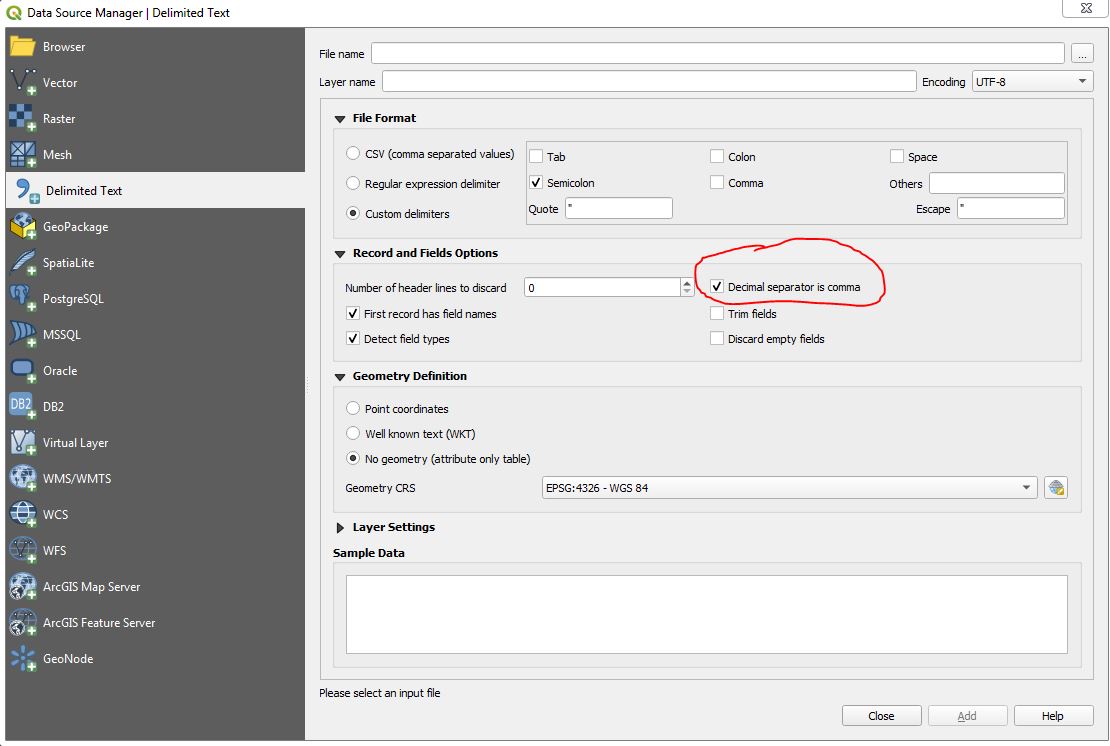Select the Mesh layer icon
1110x746 pixels.
[x=22, y=154]
